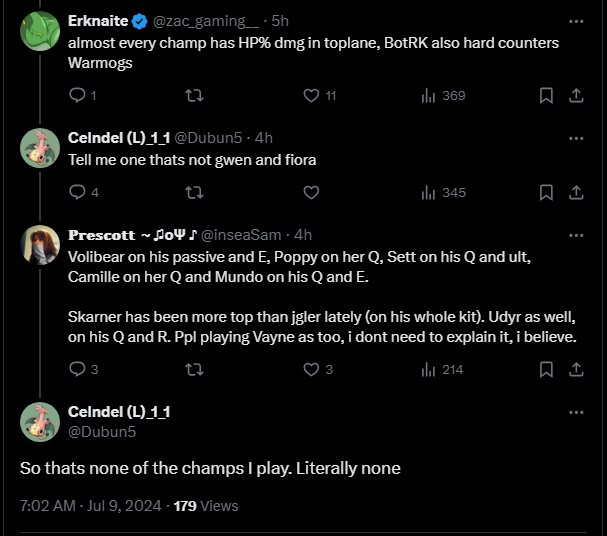Open Erknaite's green avatar image

40,31
